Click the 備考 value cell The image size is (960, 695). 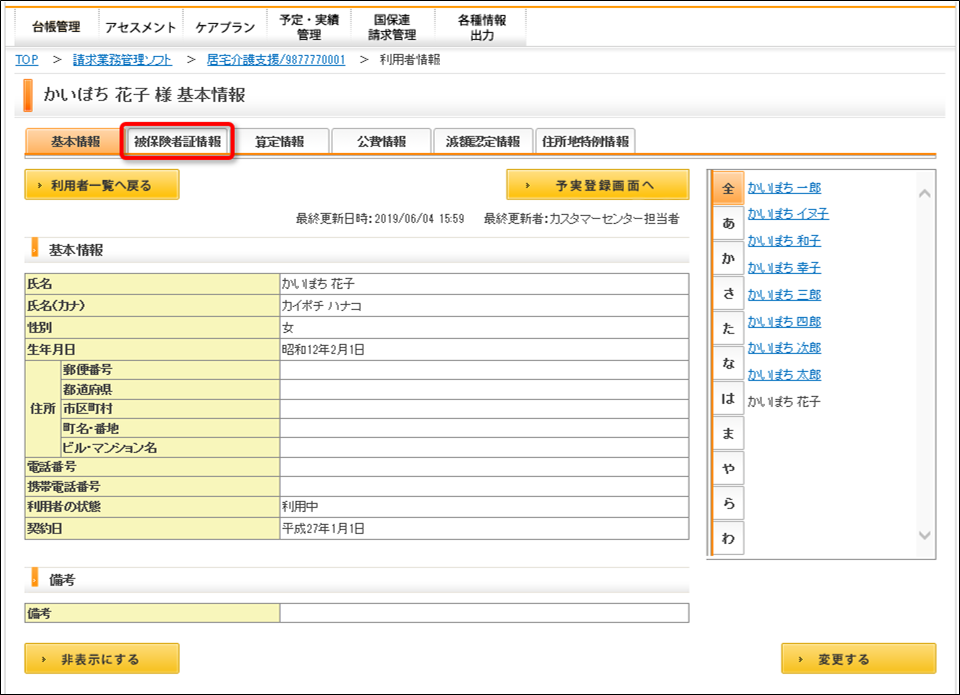[x=484, y=613]
